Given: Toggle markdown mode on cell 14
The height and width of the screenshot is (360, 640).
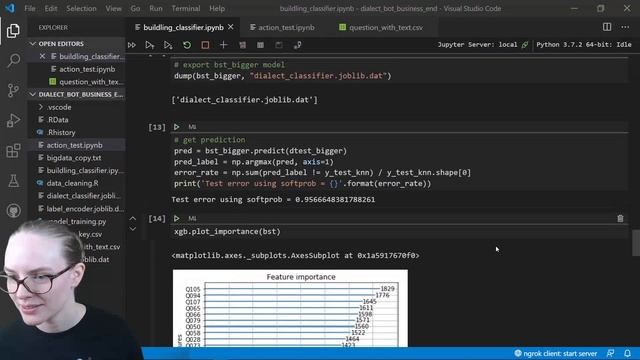Looking at the screenshot, I should pyautogui.click(x=192, y=218).
